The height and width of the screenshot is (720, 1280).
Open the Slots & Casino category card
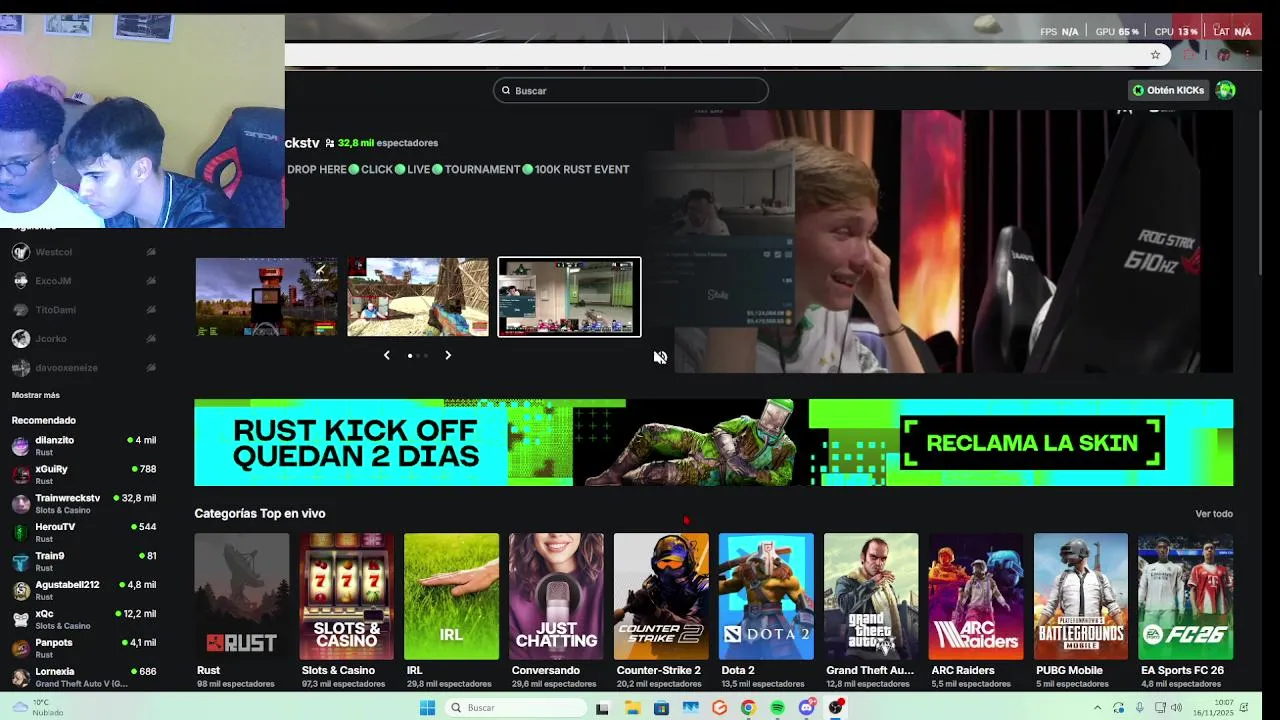347,596
